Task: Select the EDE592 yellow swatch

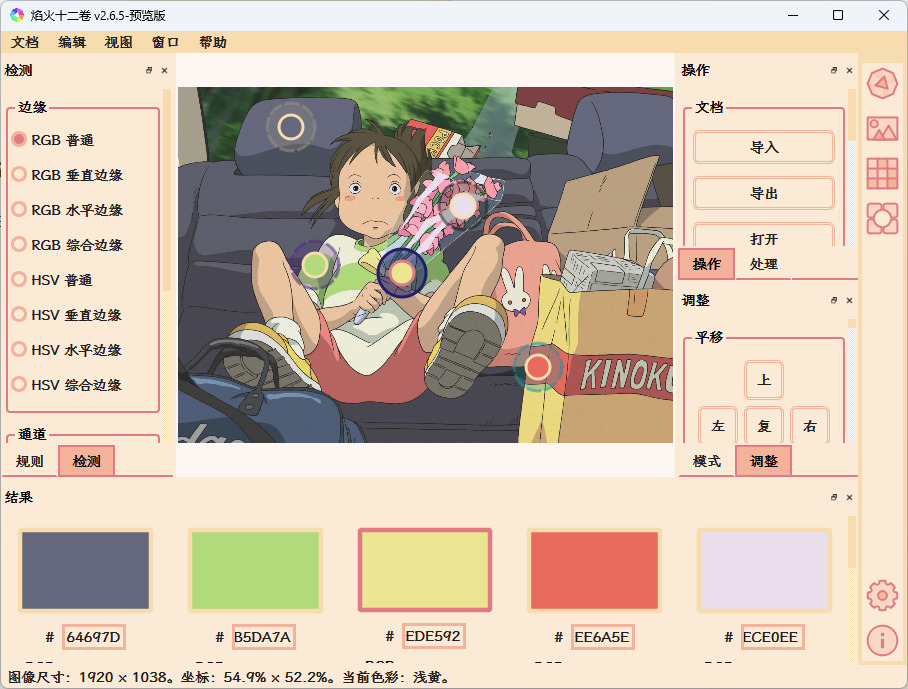Action: pos(425,570)
